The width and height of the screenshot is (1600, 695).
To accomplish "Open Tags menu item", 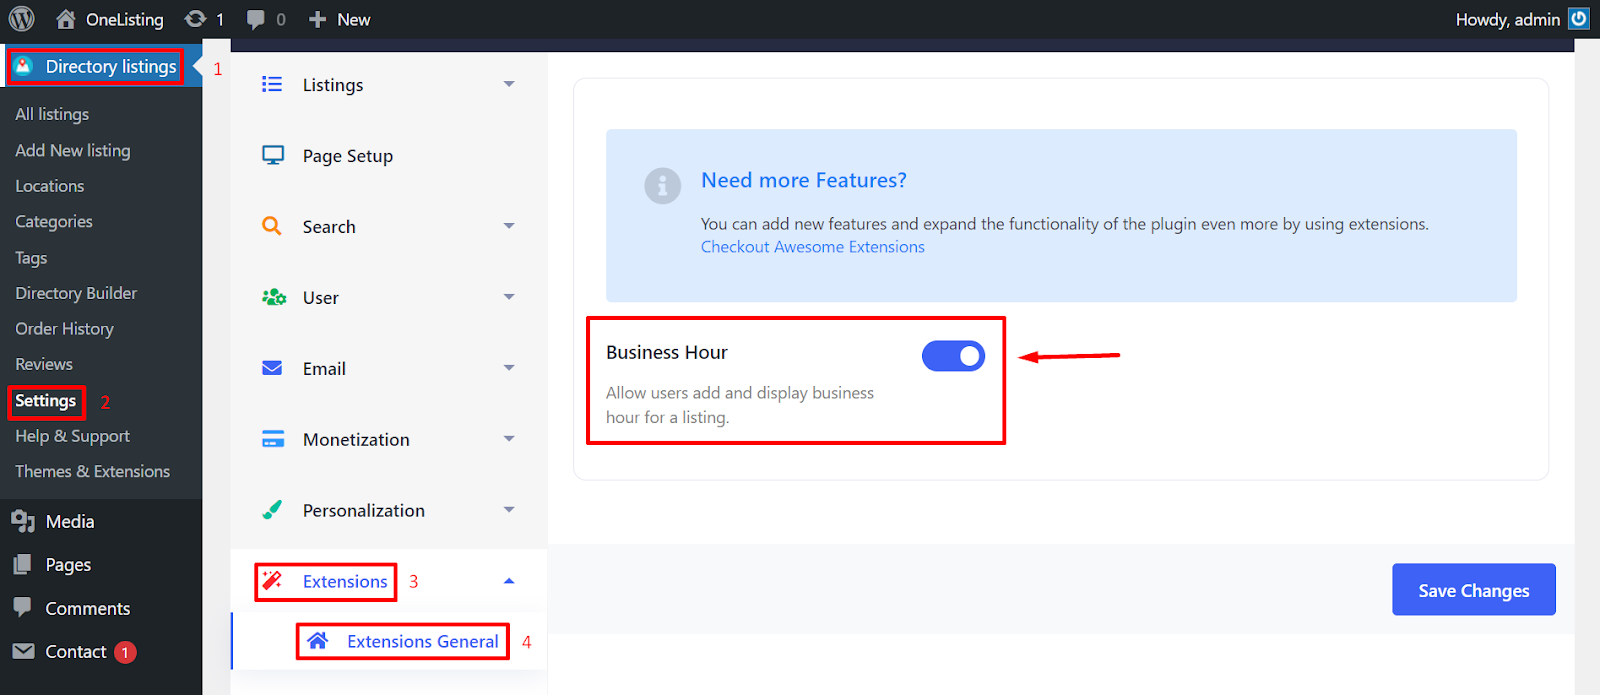I will [31, 258].
